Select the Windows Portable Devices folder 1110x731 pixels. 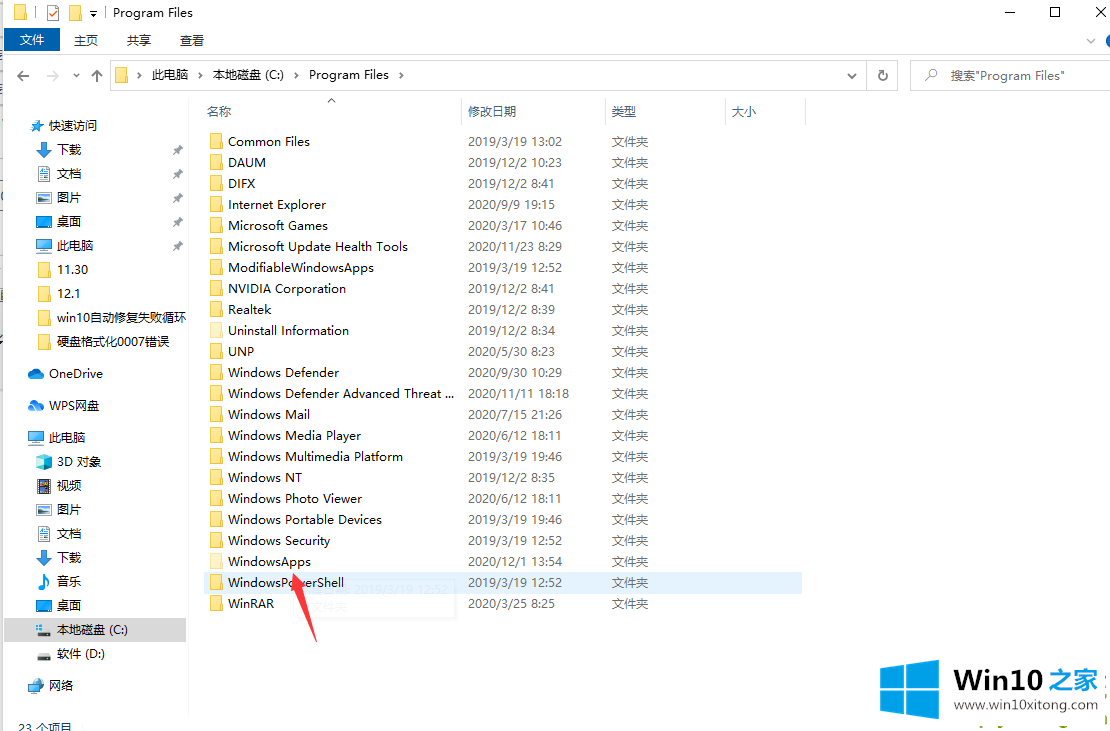point(304,520)
